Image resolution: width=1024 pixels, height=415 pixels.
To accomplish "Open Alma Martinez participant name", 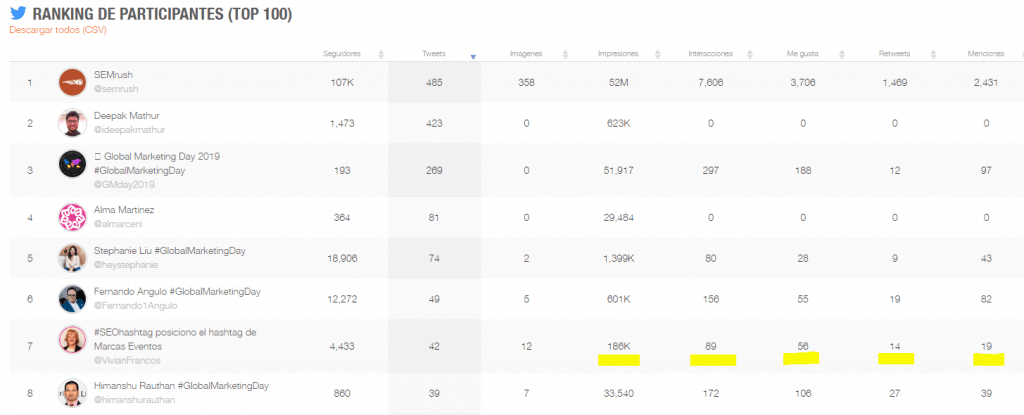I will tap(124, 210).
